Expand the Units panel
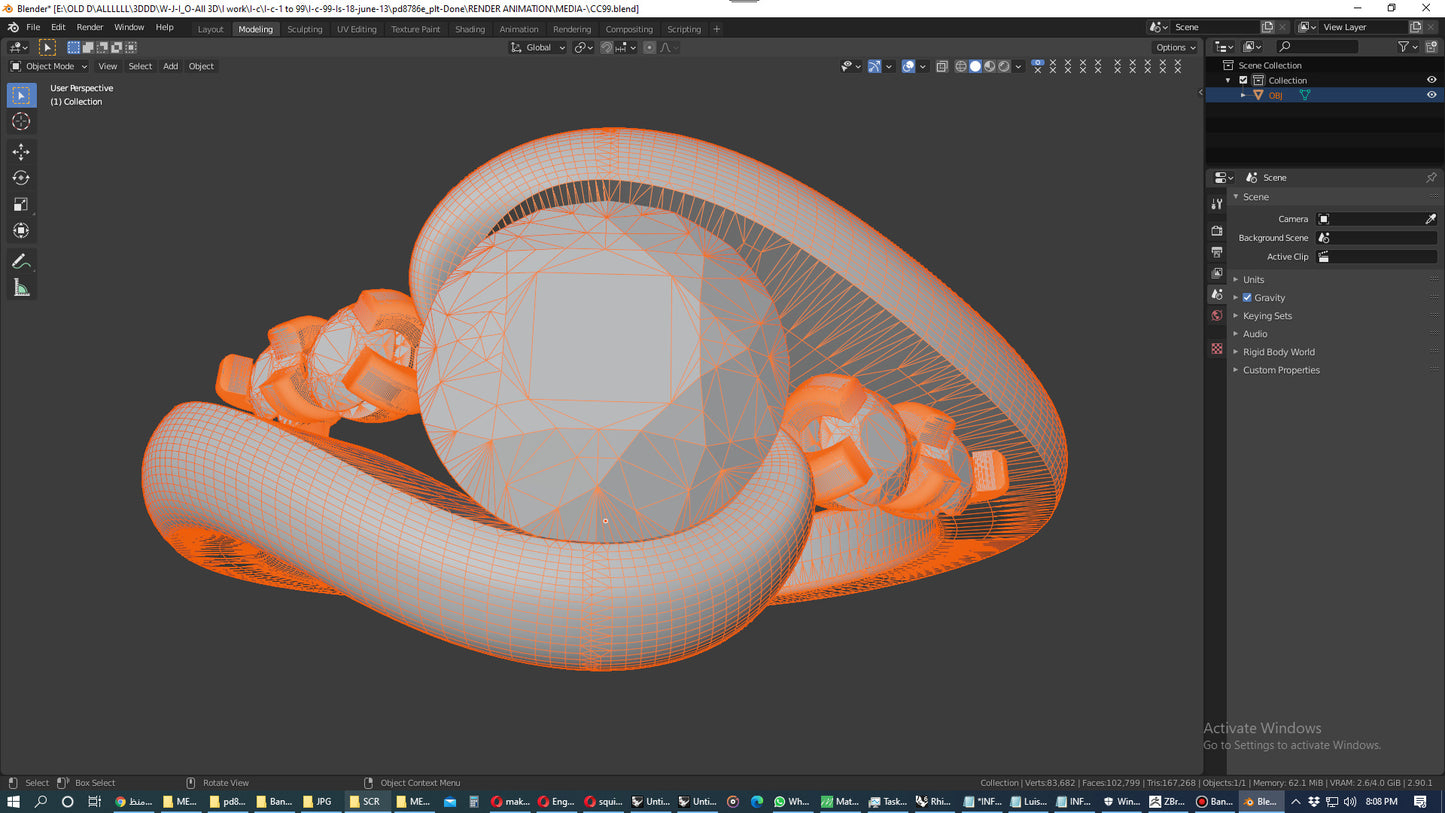 [x=1253, y=280]
